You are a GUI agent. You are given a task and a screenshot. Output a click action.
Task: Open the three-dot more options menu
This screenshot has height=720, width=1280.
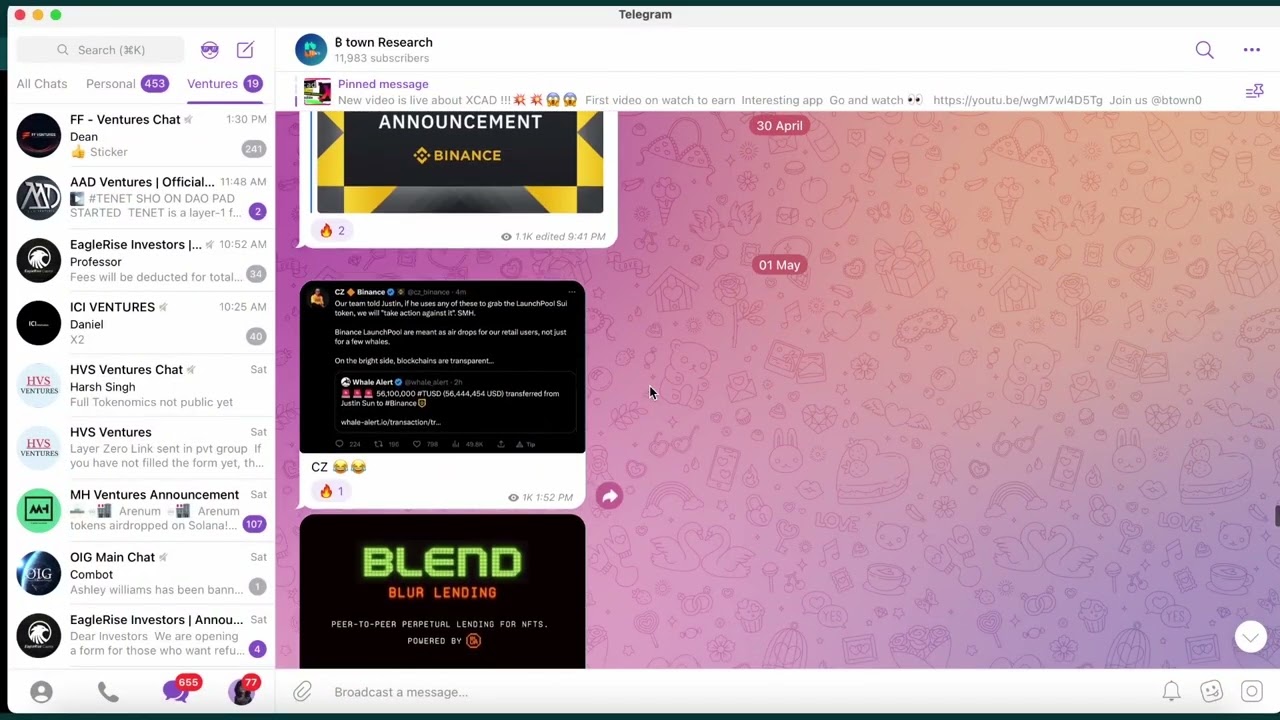pyautogui.click(x=1251, y=50)
